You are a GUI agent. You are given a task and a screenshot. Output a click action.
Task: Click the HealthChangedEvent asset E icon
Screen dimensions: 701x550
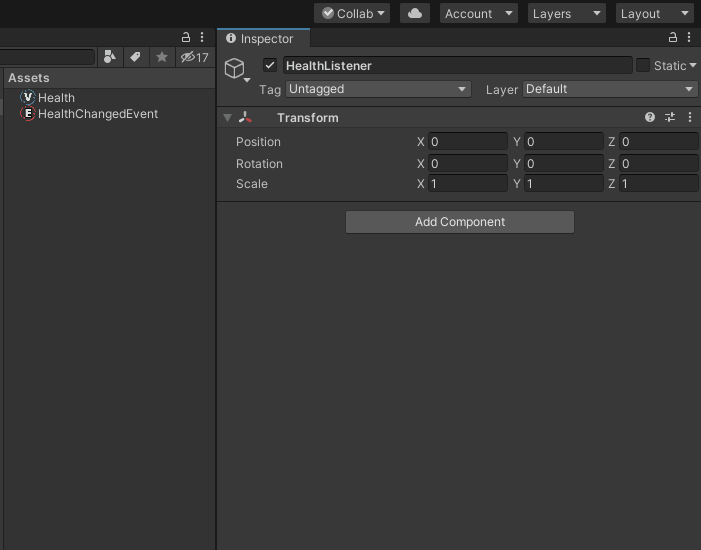(x=28, y=114)
